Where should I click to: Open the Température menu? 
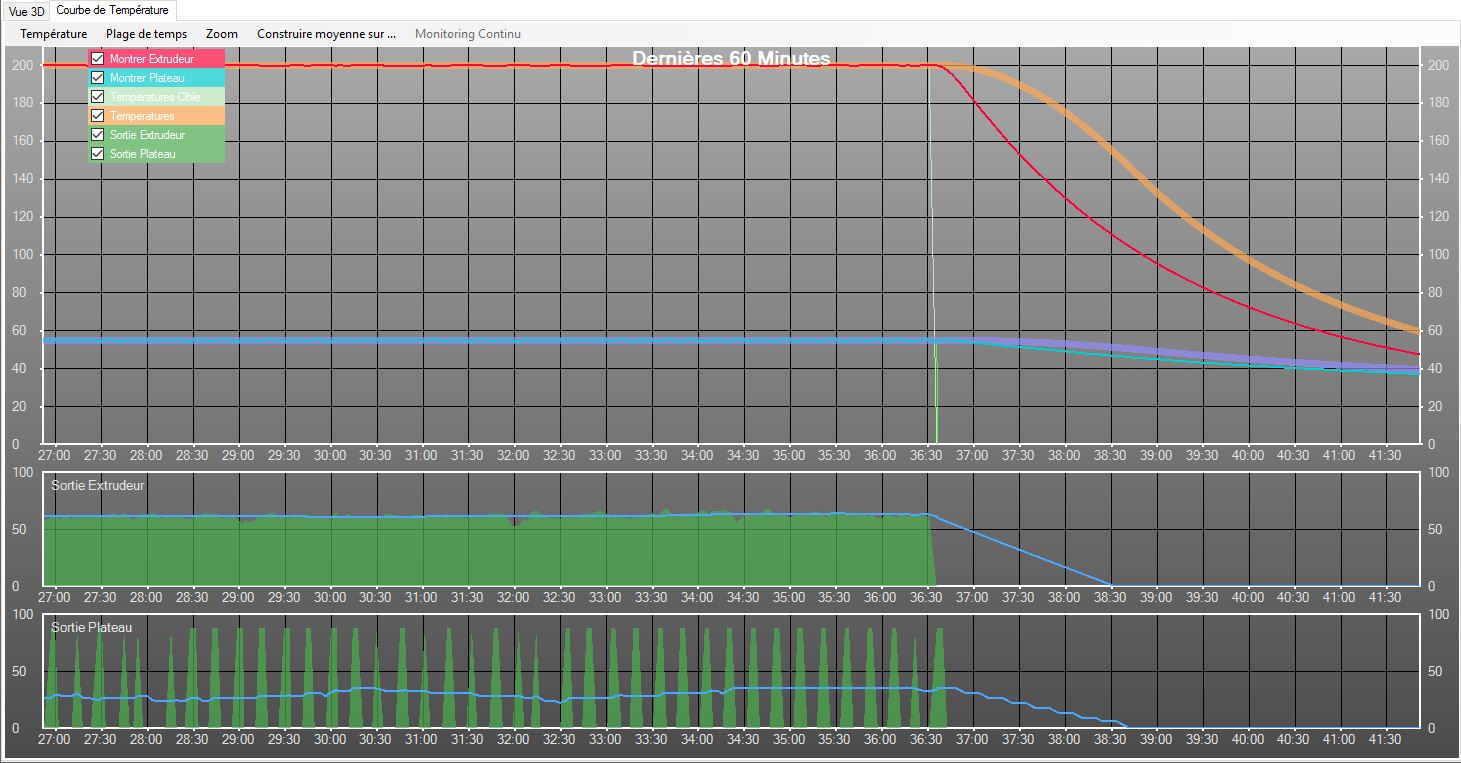[x=54, y=33]
